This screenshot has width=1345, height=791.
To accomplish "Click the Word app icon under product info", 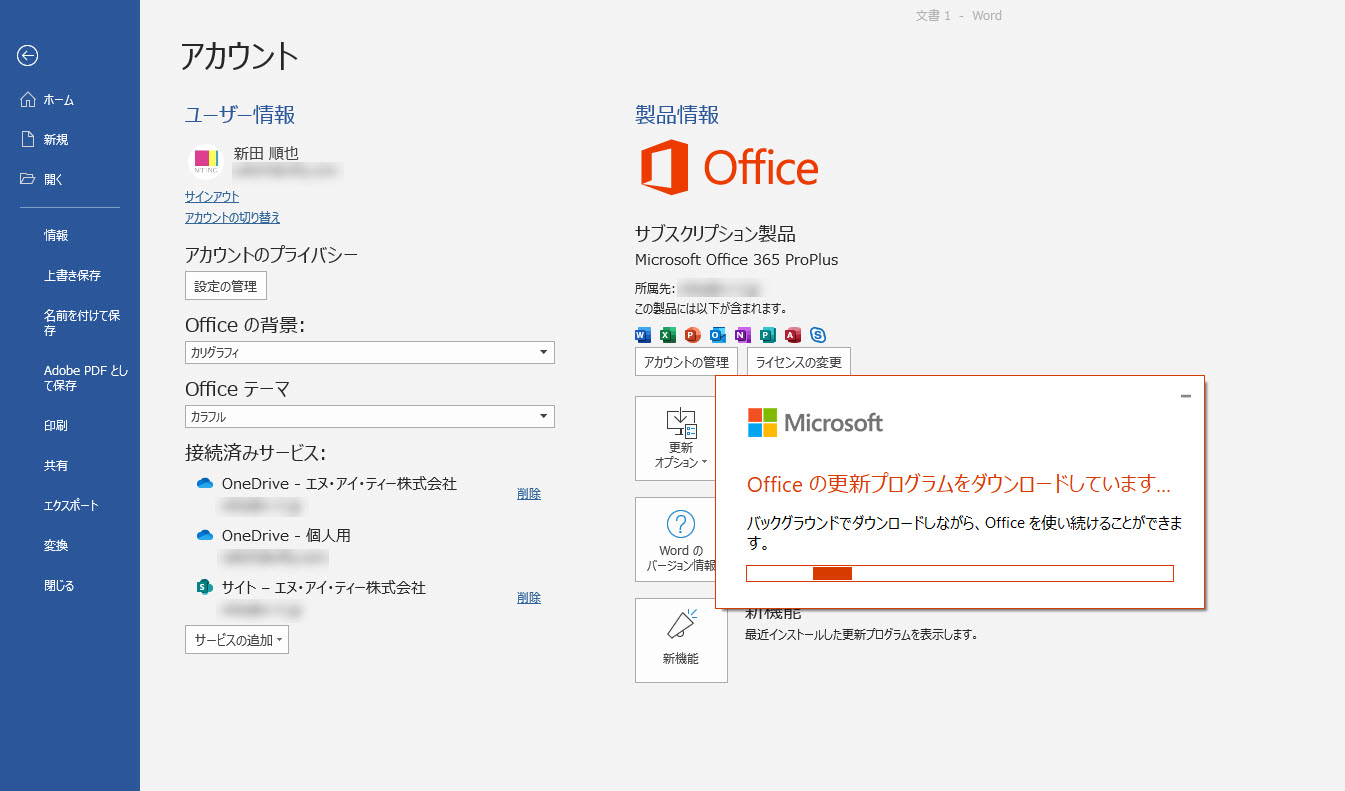I will [643, 335].
